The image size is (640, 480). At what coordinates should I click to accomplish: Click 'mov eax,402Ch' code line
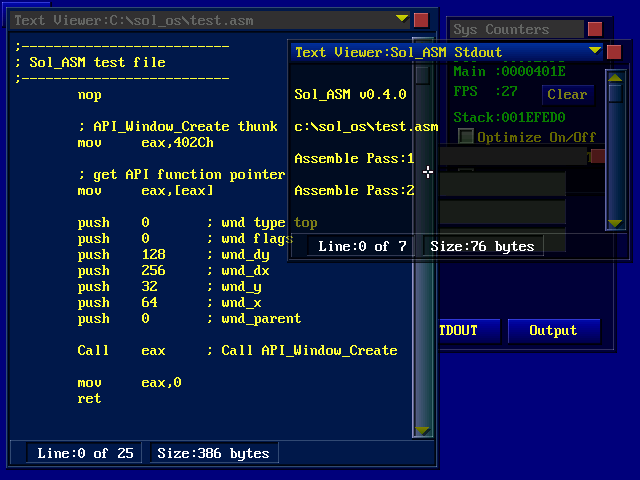coord(145,143)
